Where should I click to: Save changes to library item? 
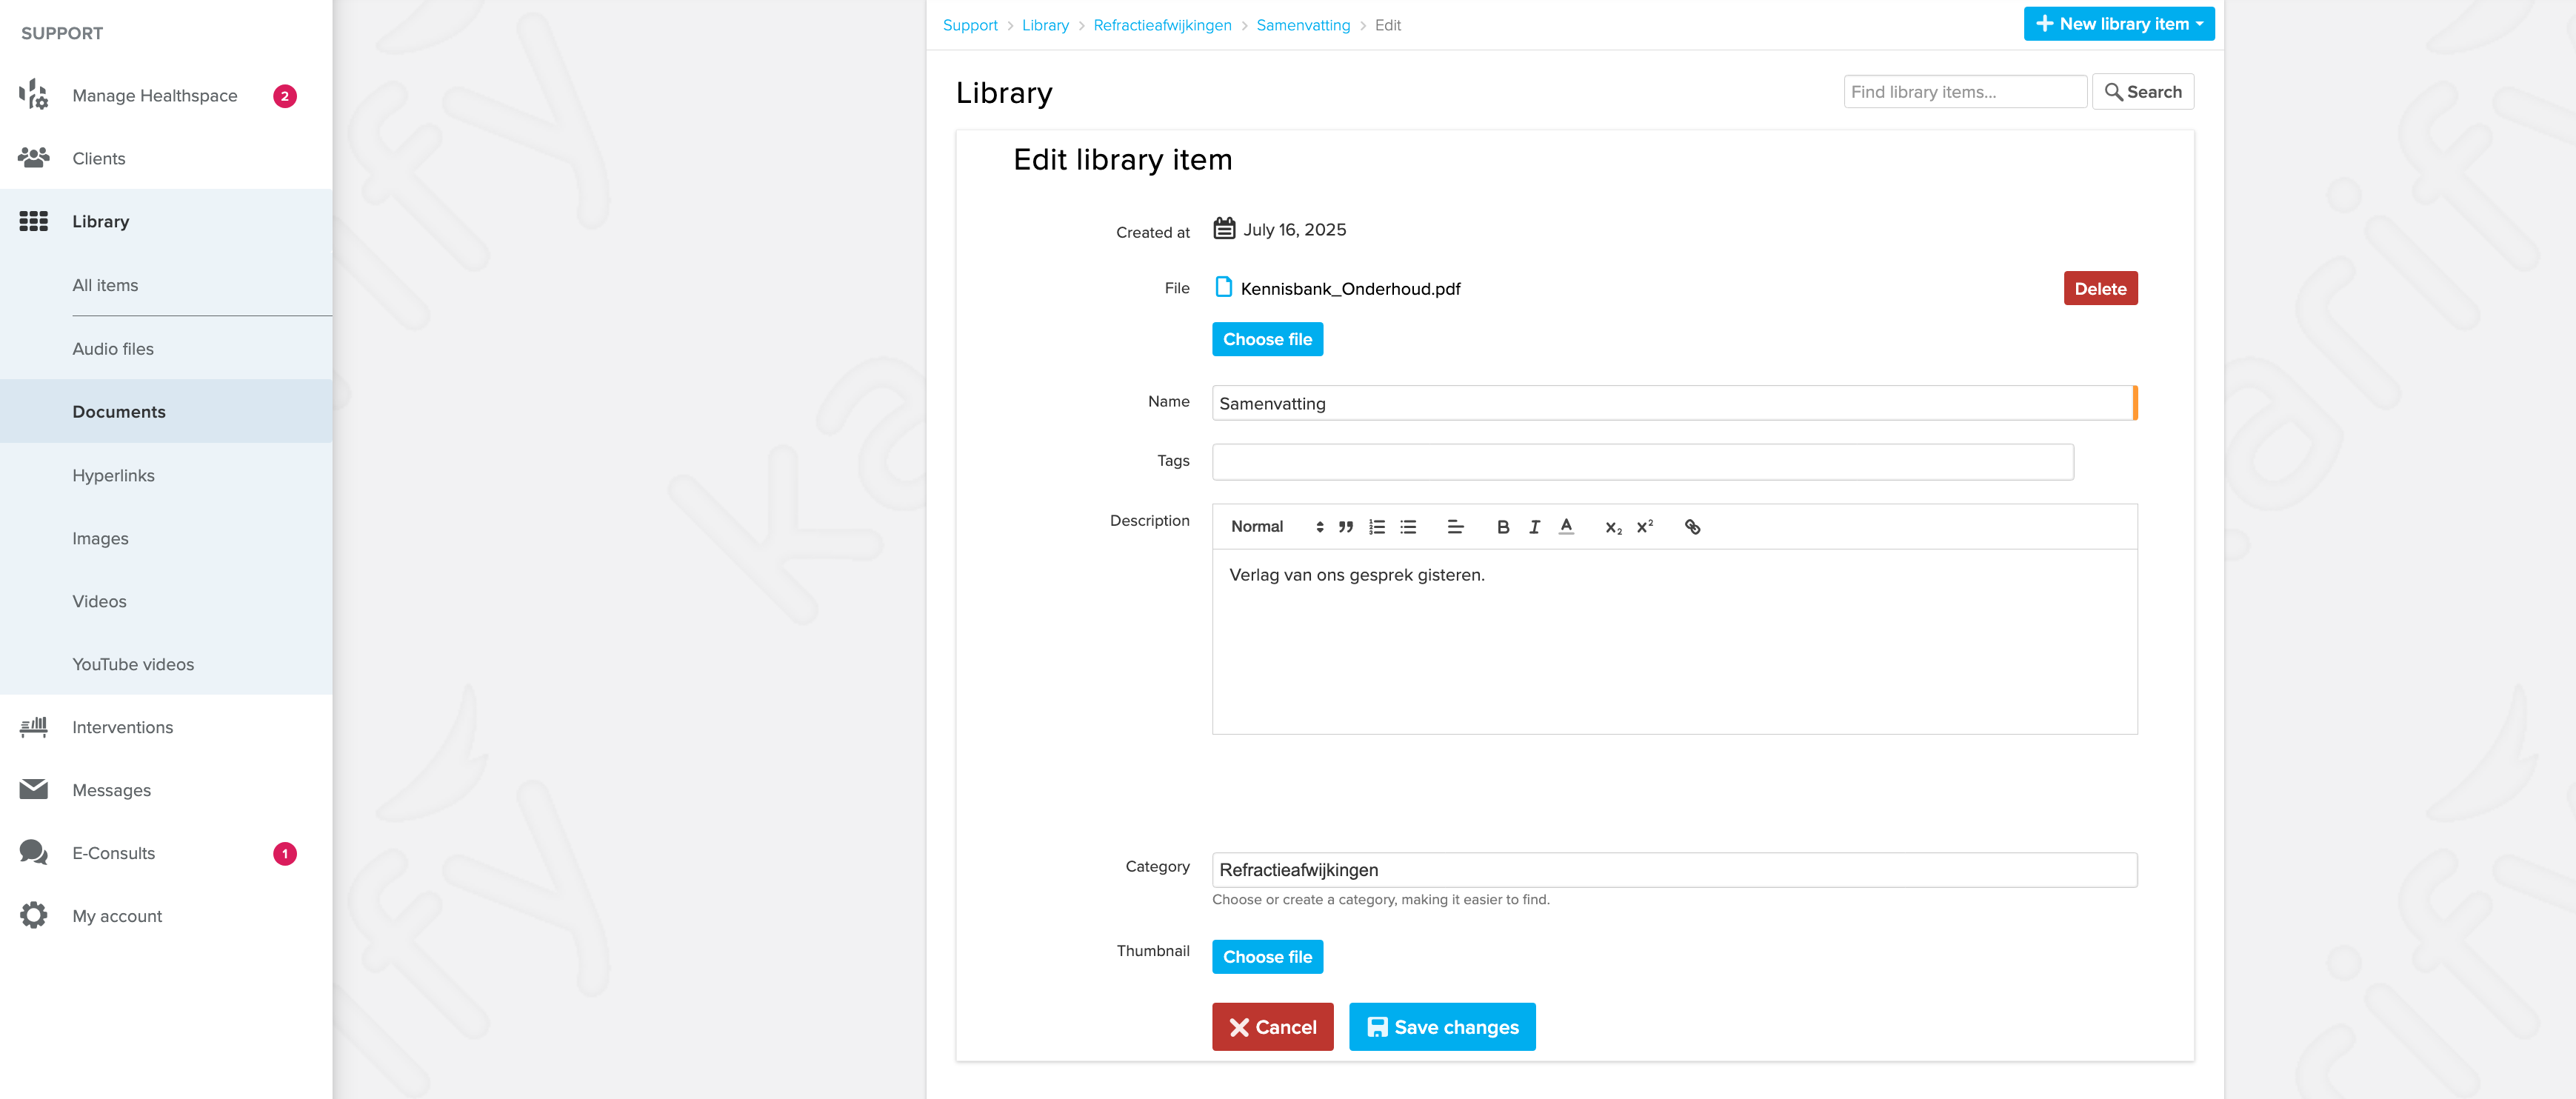point(1441,1027)
